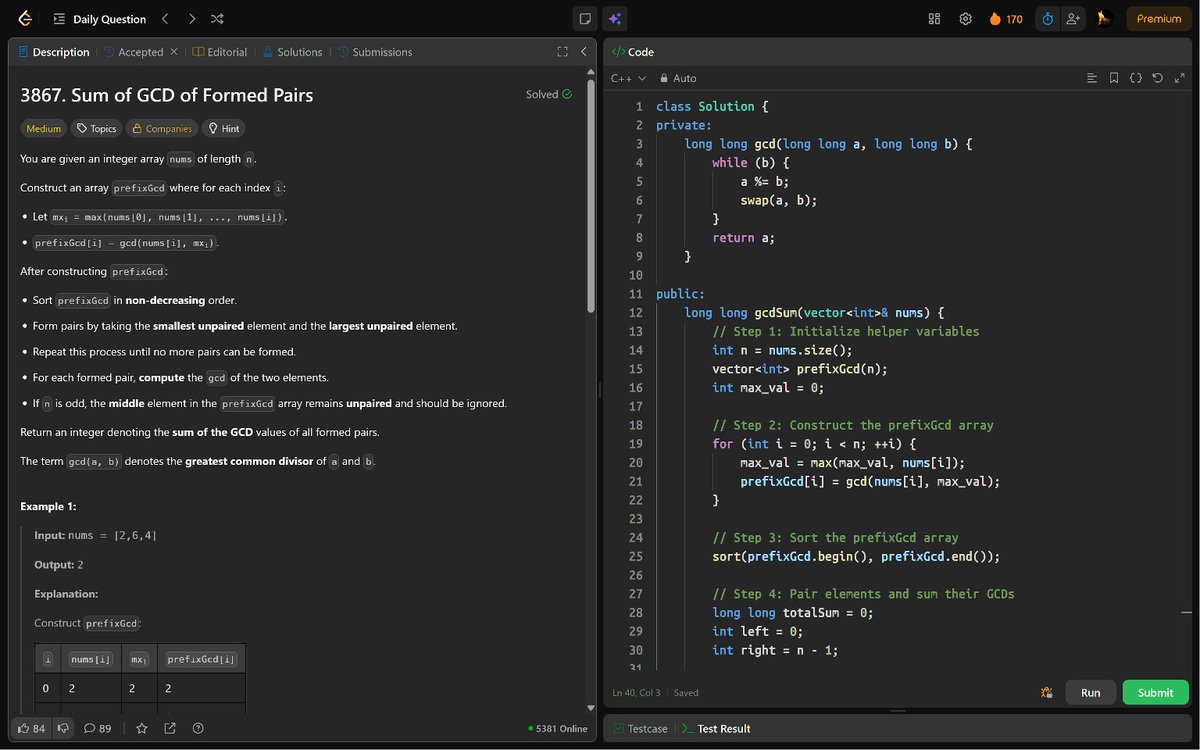
Task: Click the 5381 Online indicator
Action: 558,729
